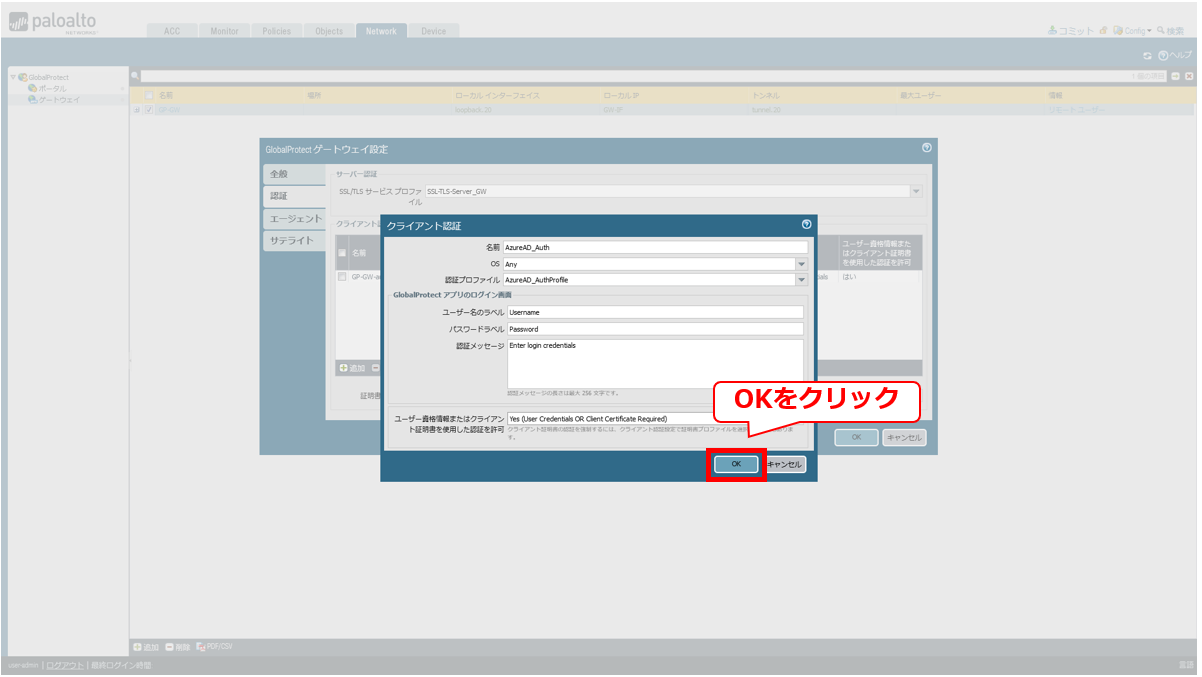The image size is (1202, 677).
Task: Open help icon of クライアント認証 dialog
Action: 806,225
